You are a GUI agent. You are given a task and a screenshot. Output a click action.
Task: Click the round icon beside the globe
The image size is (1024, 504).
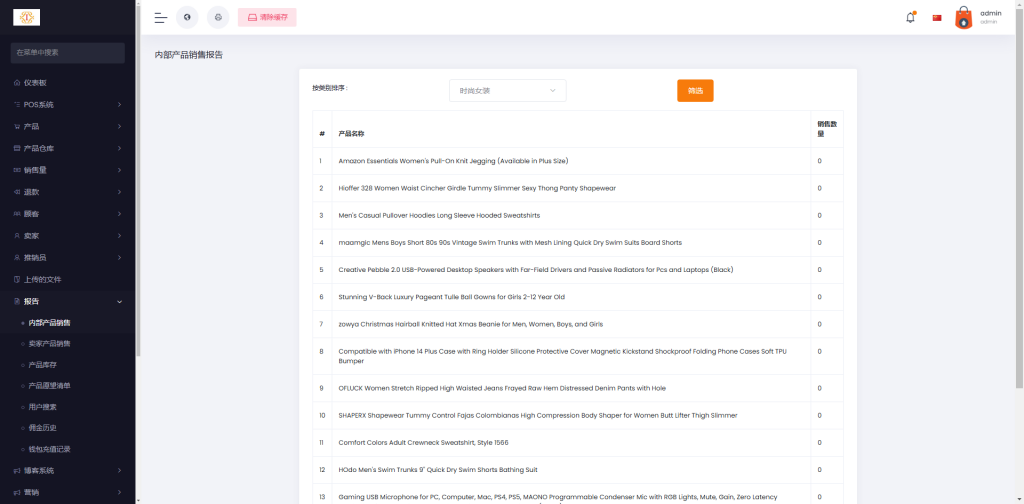[217, 17]
